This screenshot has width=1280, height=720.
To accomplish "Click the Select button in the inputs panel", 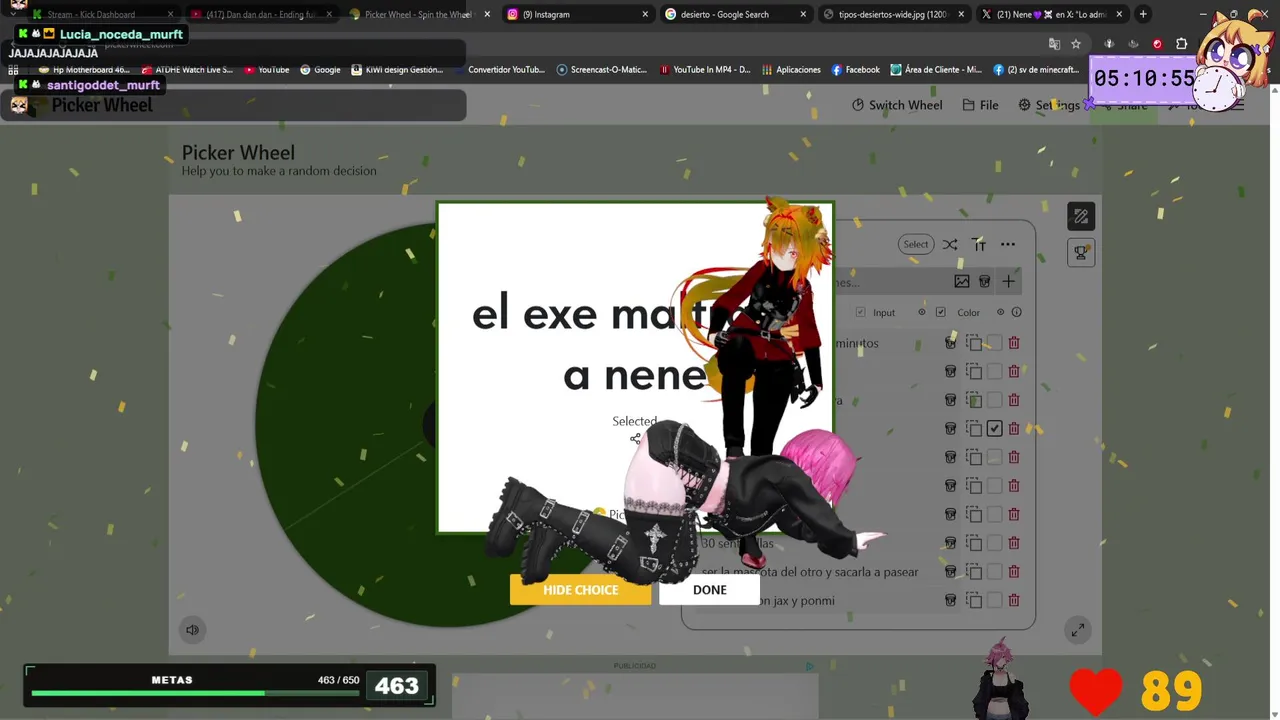I will coord(916,244).
